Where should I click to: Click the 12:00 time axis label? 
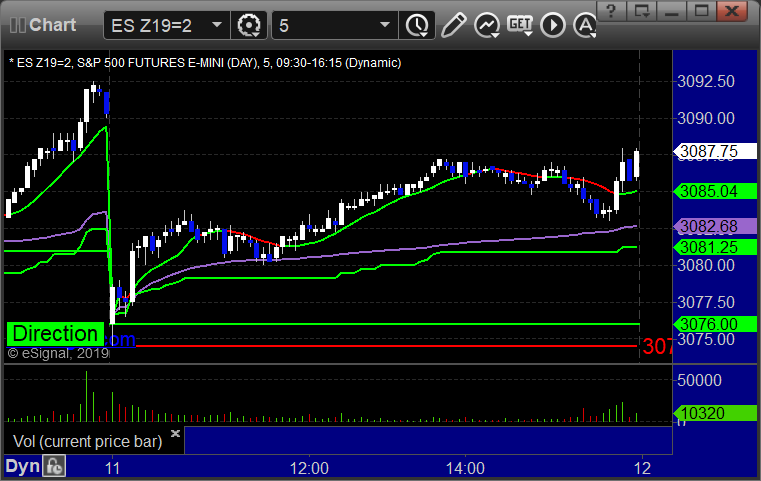coord(309,468)
